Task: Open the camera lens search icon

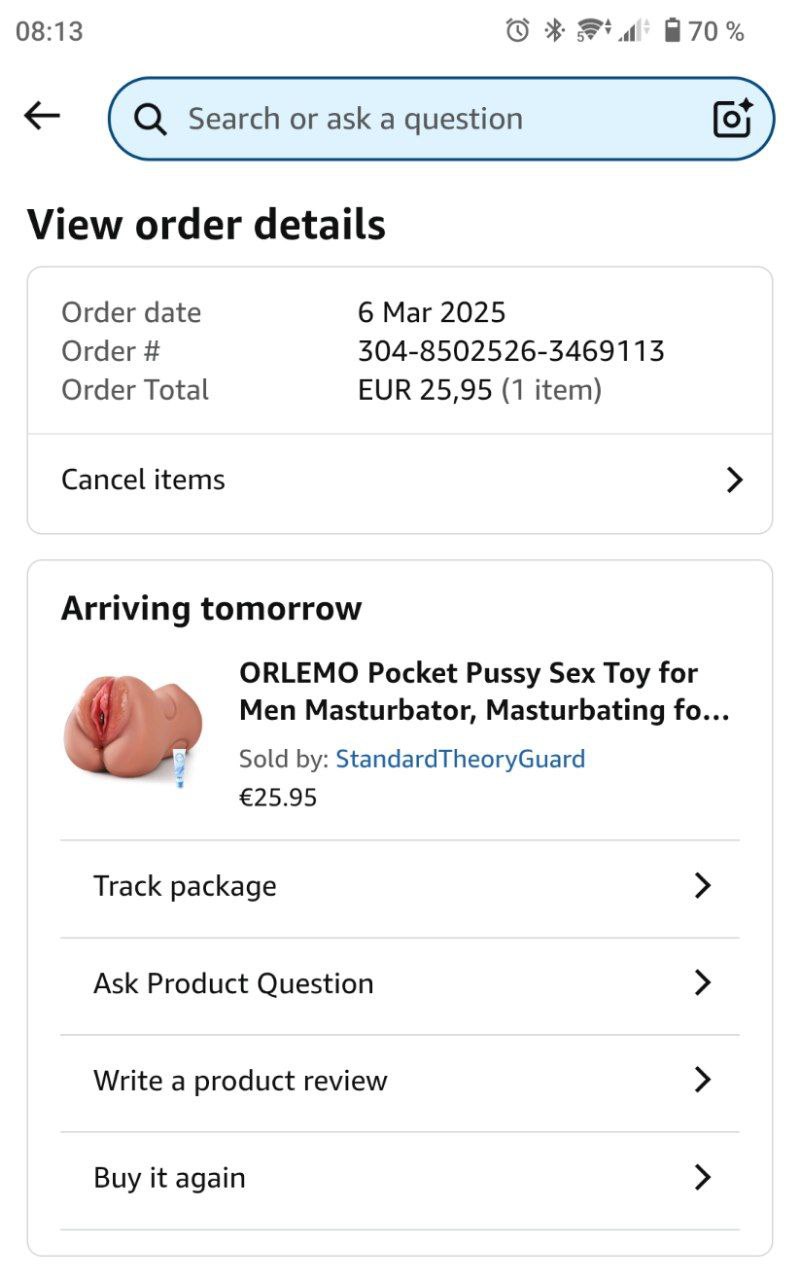Action: [732, 119]
